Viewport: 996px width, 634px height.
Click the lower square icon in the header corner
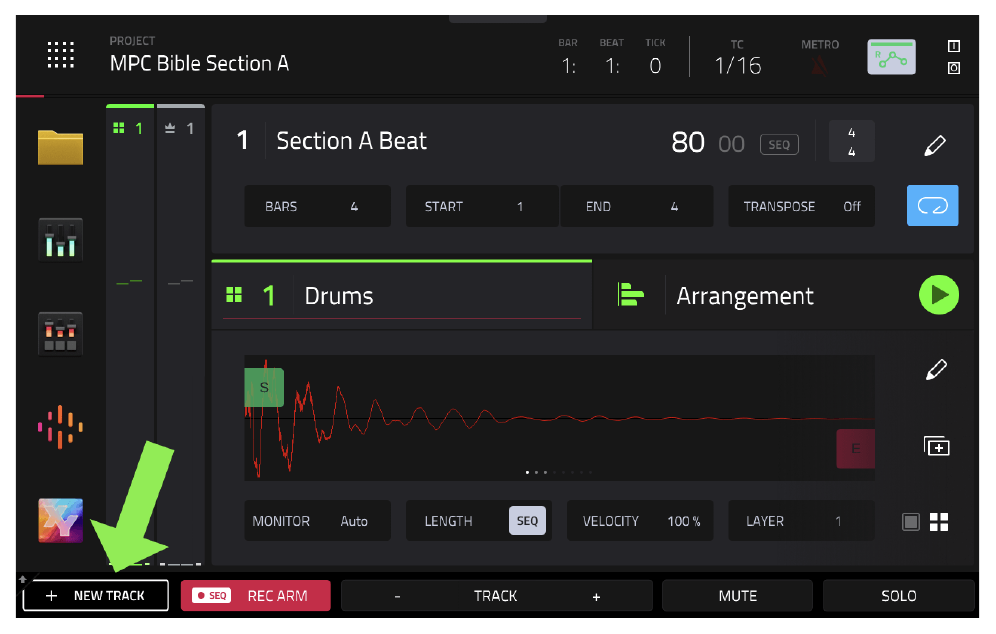tap(953, 68)
